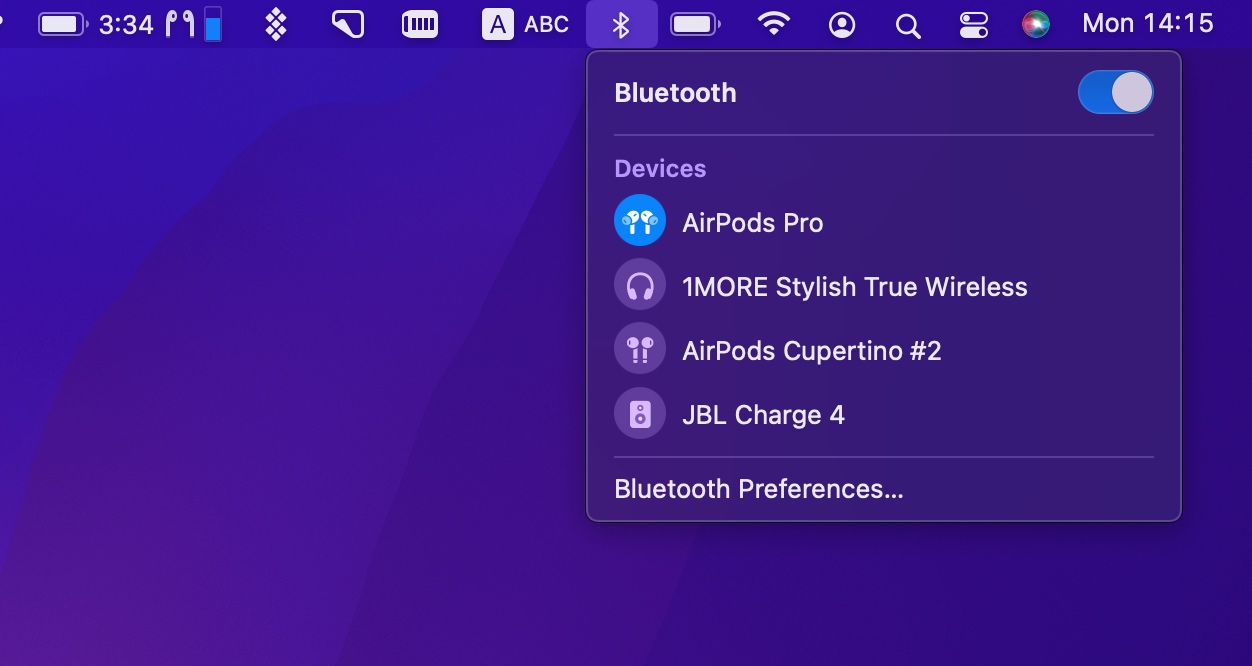Open Spotlight search magnifier

(x=908, y=25)
